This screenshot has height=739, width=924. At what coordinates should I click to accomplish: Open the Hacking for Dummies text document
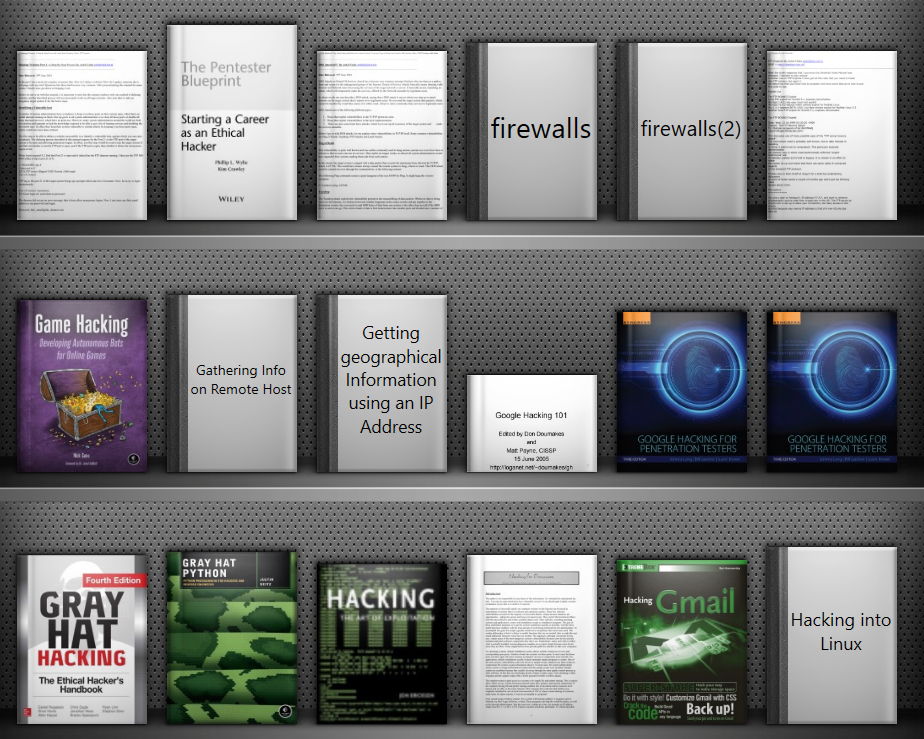532,639
